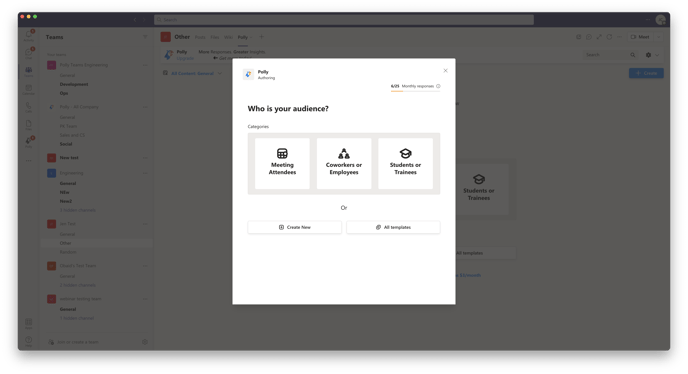This screenshot has height=374, width=688.
Task: Open Jen Test team more options
Action: (145, 224)
